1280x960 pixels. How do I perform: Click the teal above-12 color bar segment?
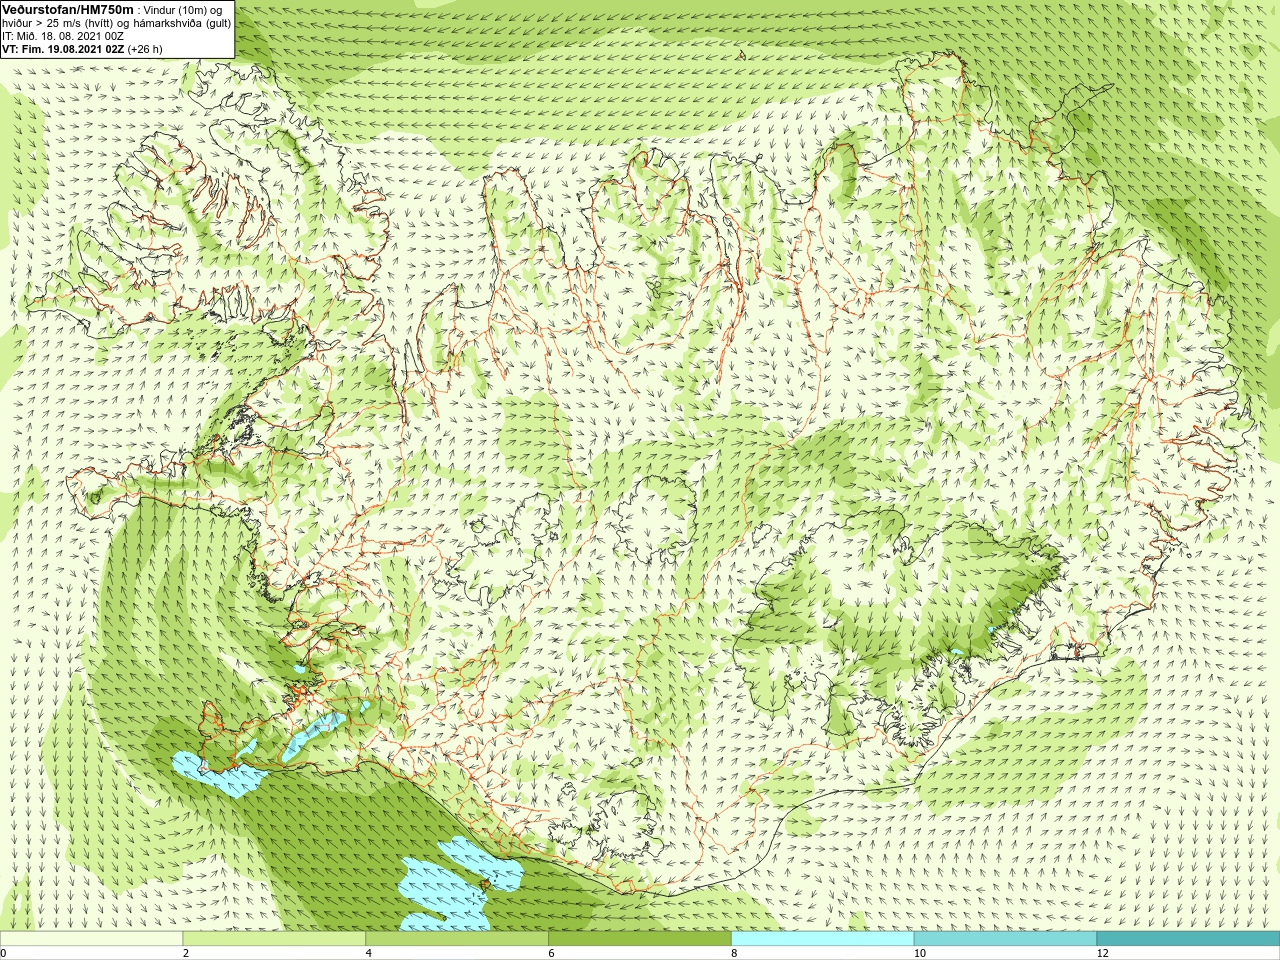[x=1188, y=939]
